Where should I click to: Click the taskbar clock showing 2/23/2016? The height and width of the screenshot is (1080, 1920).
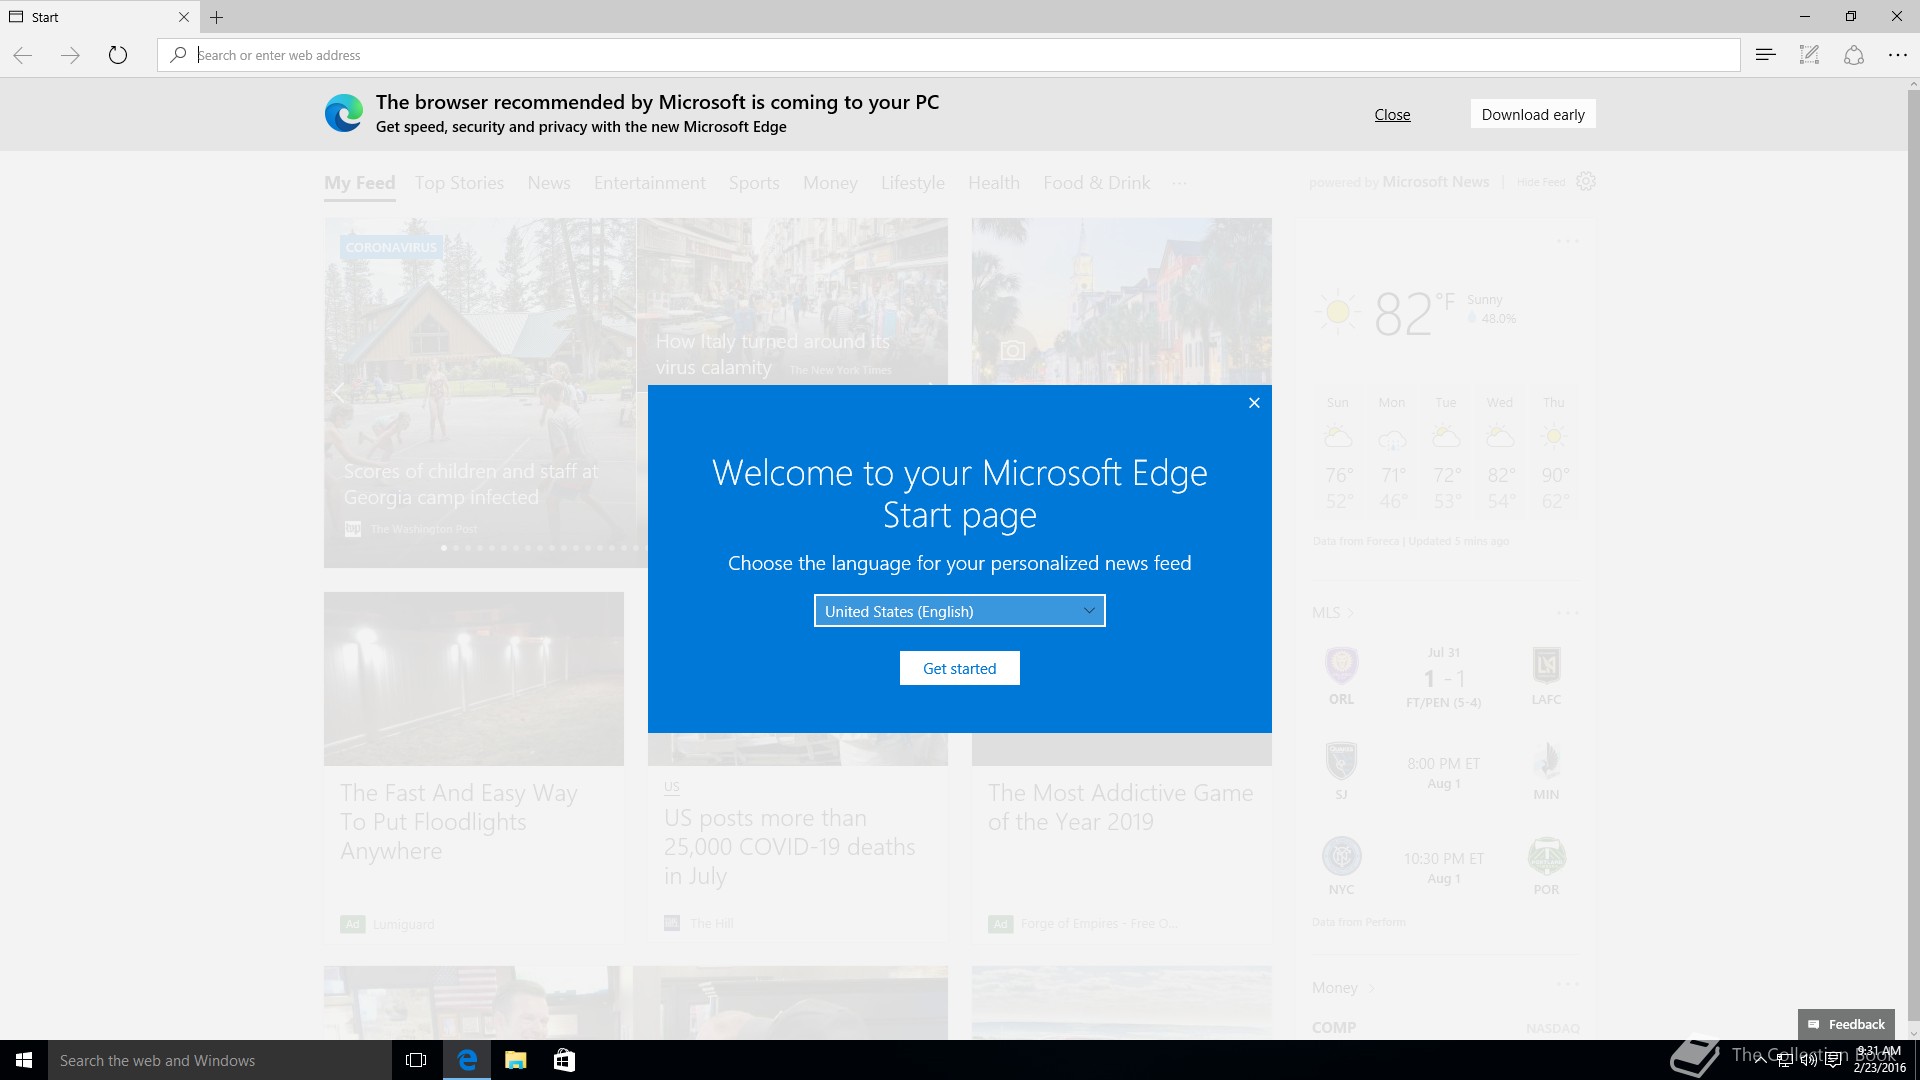[1879, 1060]
